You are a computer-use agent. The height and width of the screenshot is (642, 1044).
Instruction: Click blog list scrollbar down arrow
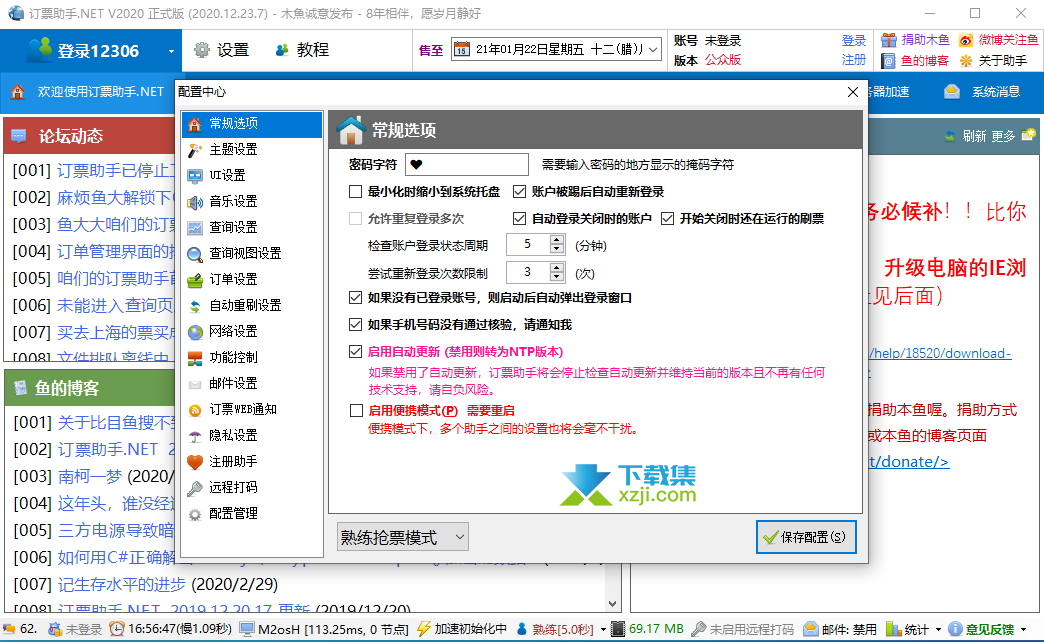tap(613, 604)
